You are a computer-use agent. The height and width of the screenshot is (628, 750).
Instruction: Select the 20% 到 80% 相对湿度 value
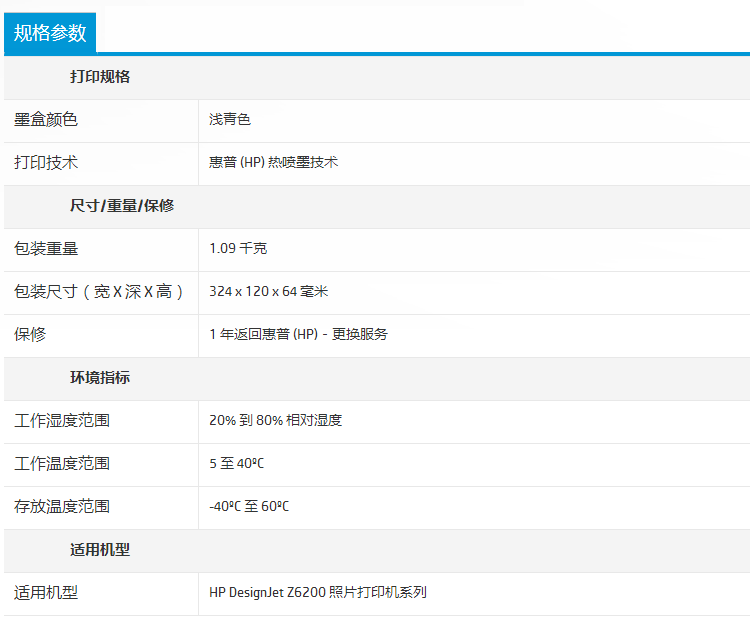(x=275, y=420)
